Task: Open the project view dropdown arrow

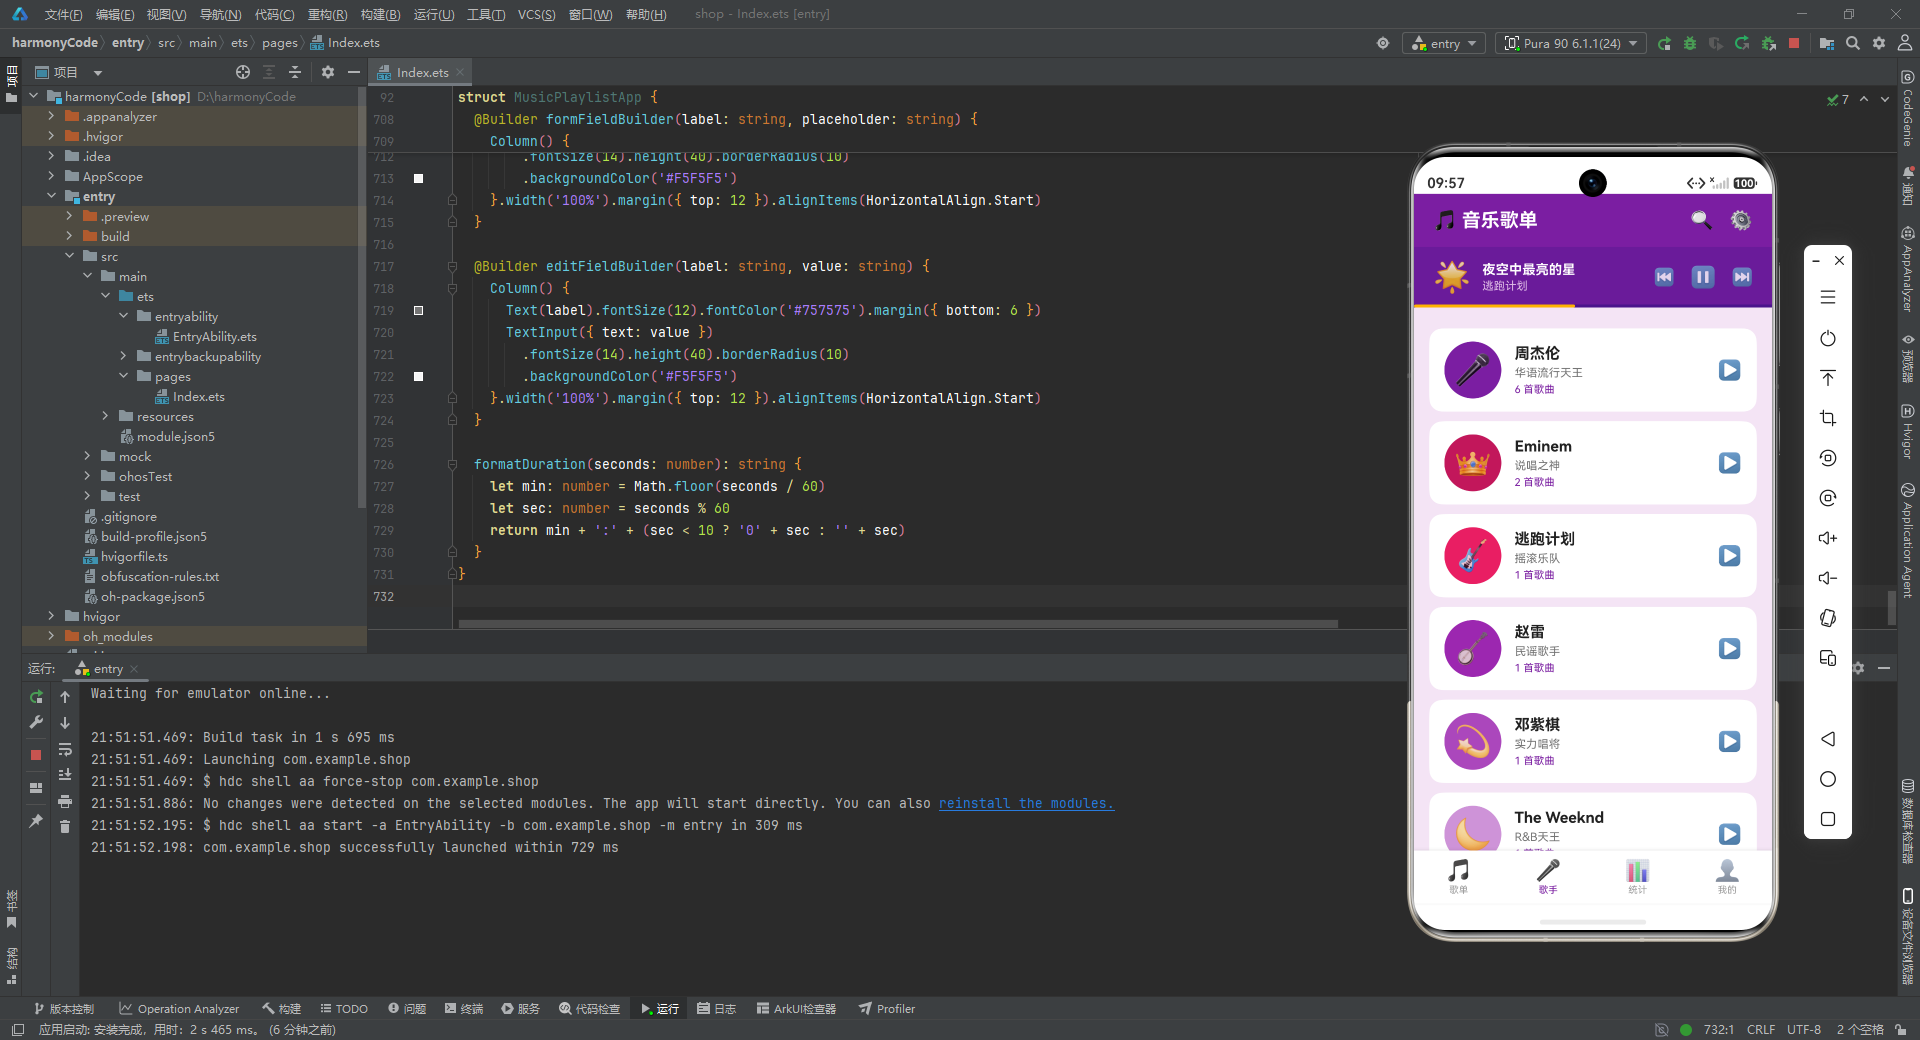Action: (x=98, y=72)
